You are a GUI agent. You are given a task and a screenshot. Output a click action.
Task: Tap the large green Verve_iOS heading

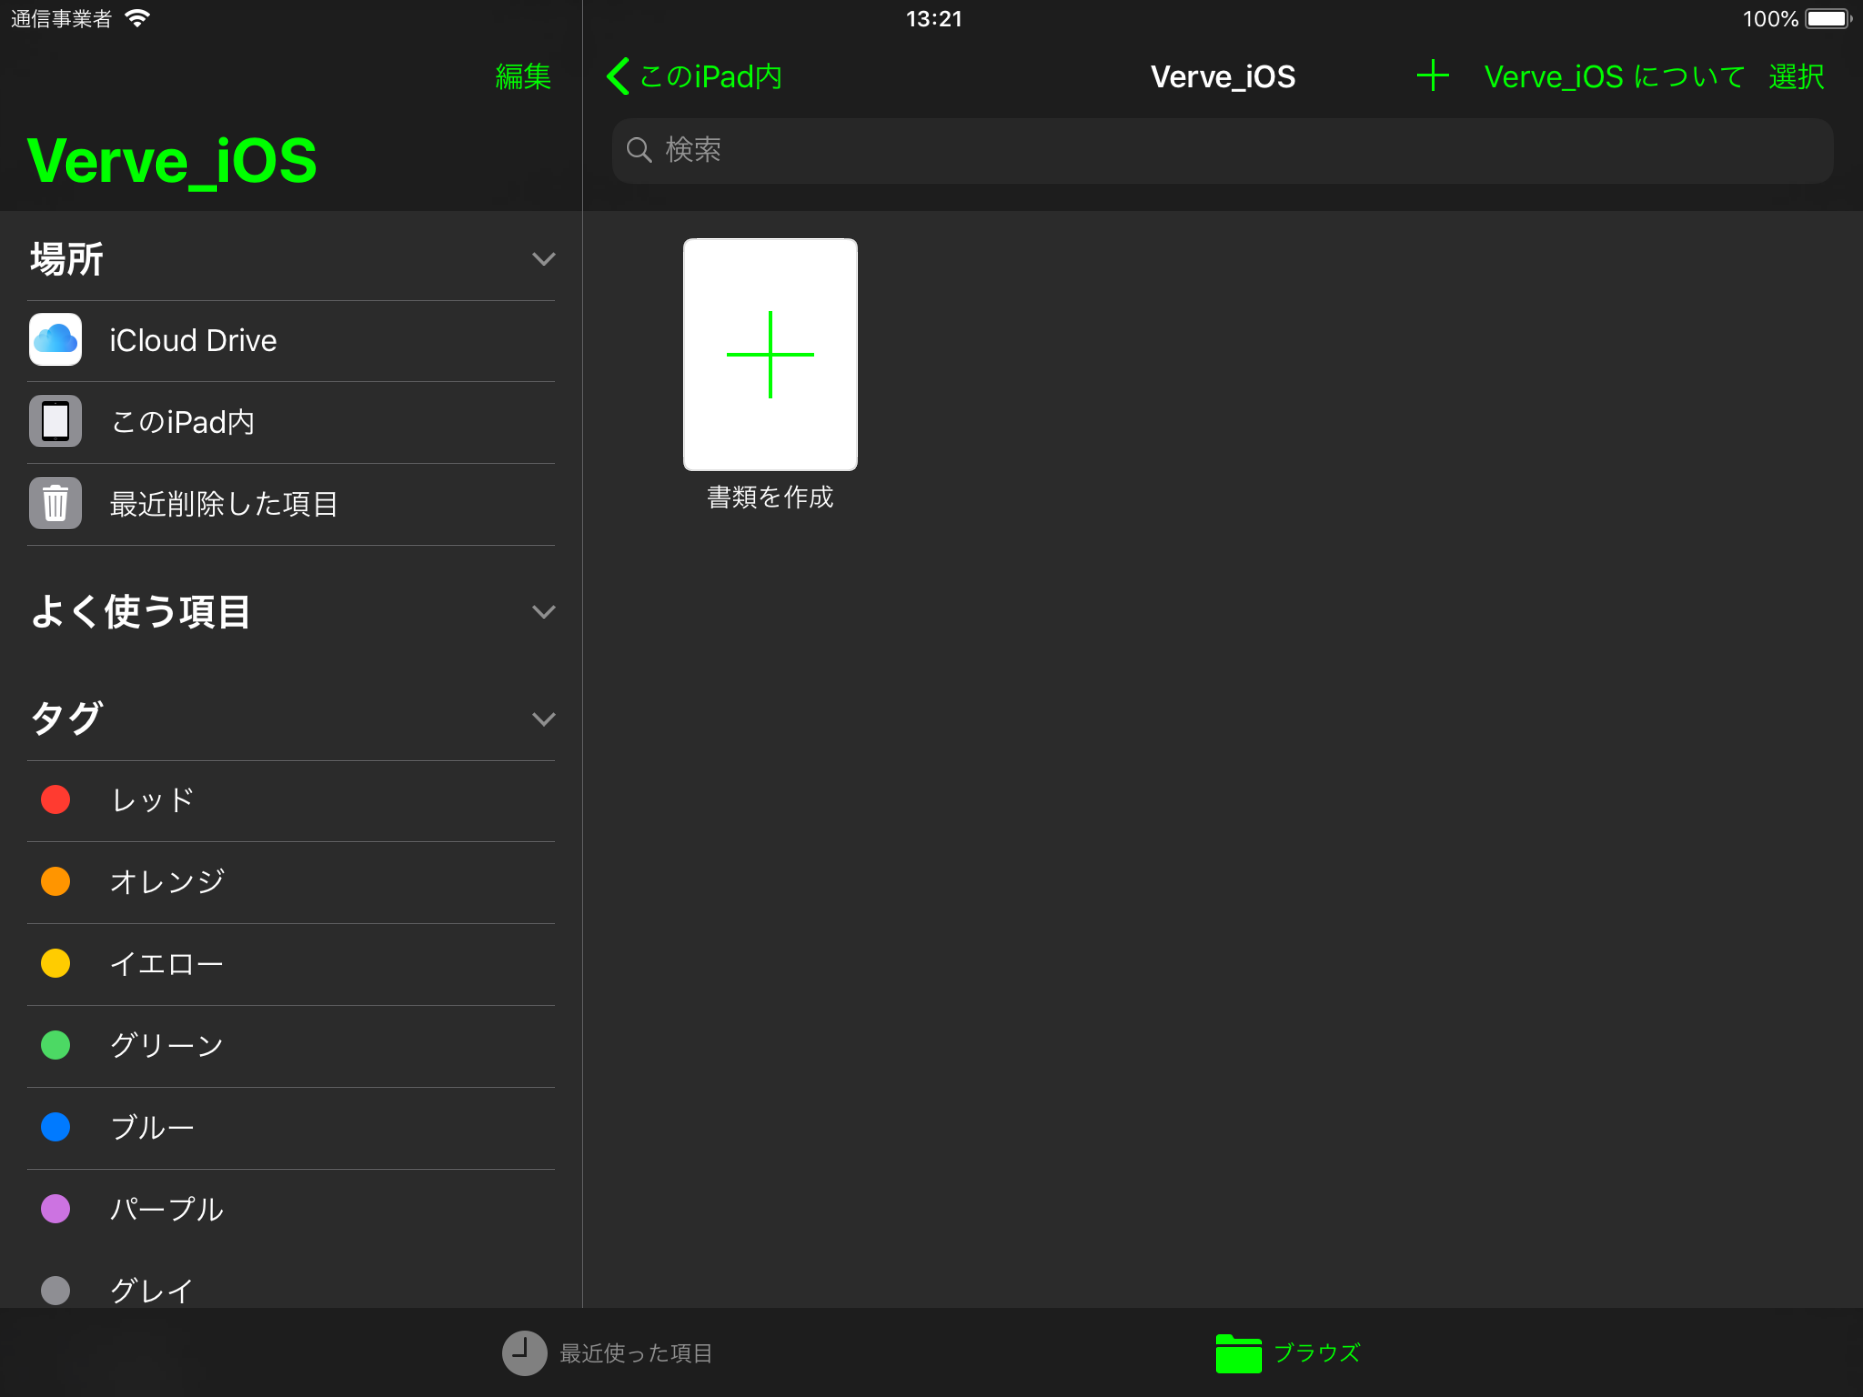[x=172, y=160]
